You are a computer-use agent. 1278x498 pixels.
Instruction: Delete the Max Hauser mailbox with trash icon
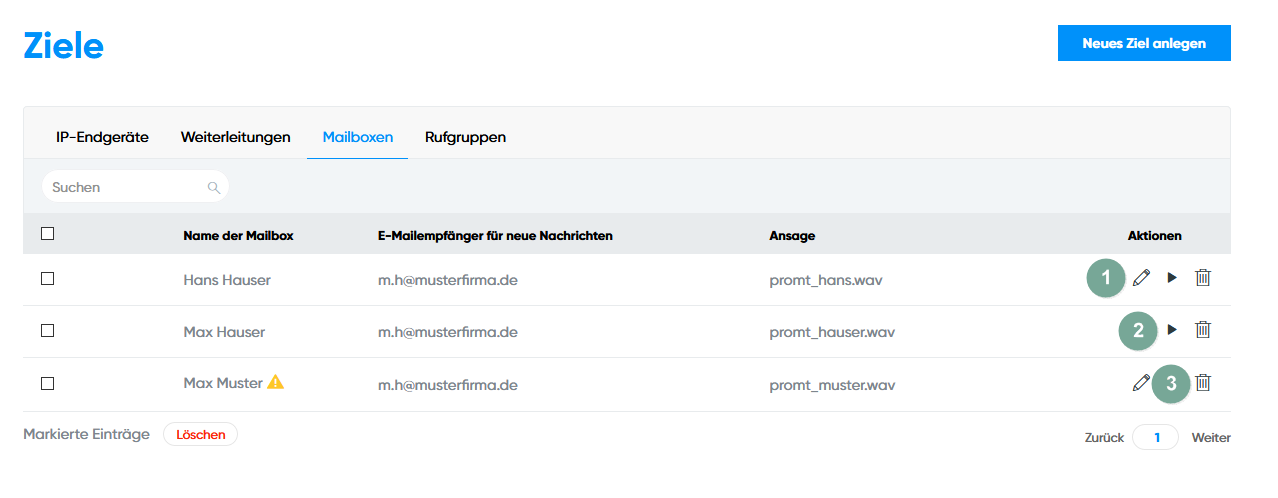click(x=1203, y=329)
